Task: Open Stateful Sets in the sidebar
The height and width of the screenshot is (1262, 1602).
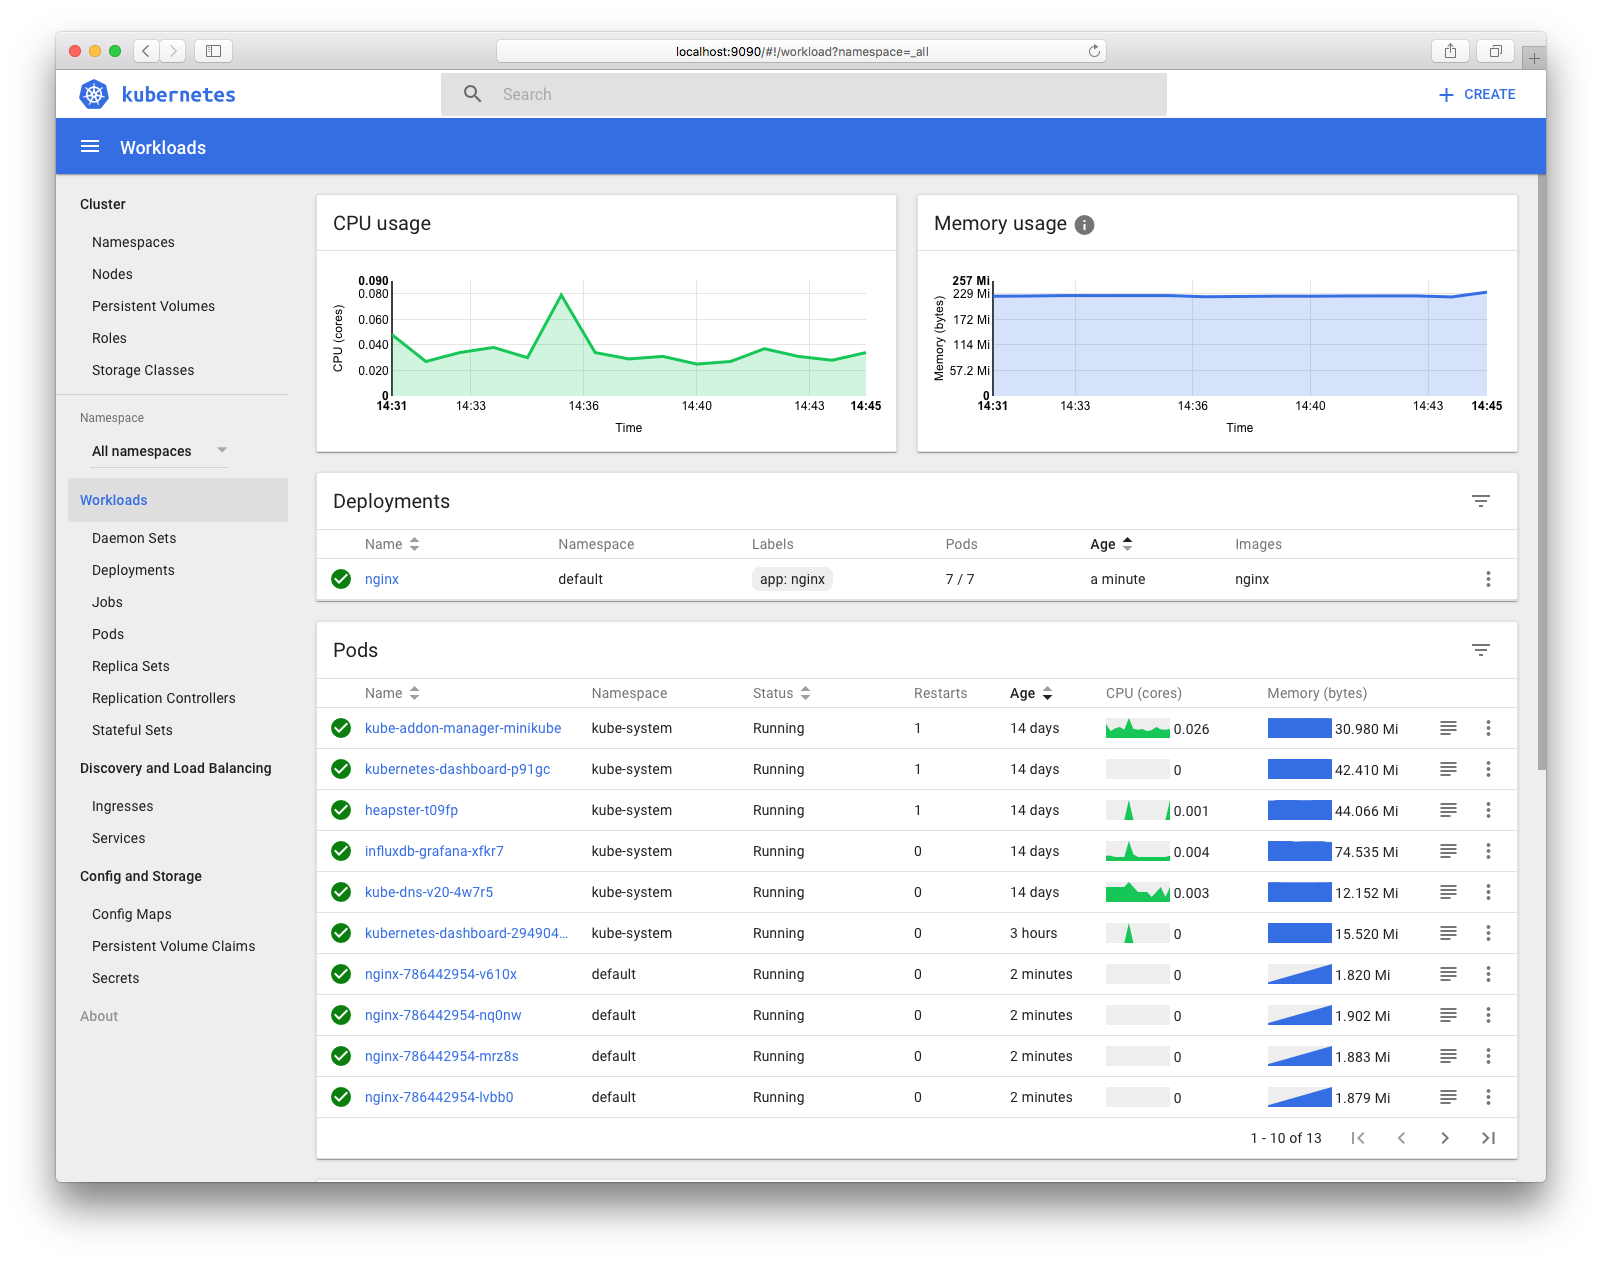Action: point(132,730)
